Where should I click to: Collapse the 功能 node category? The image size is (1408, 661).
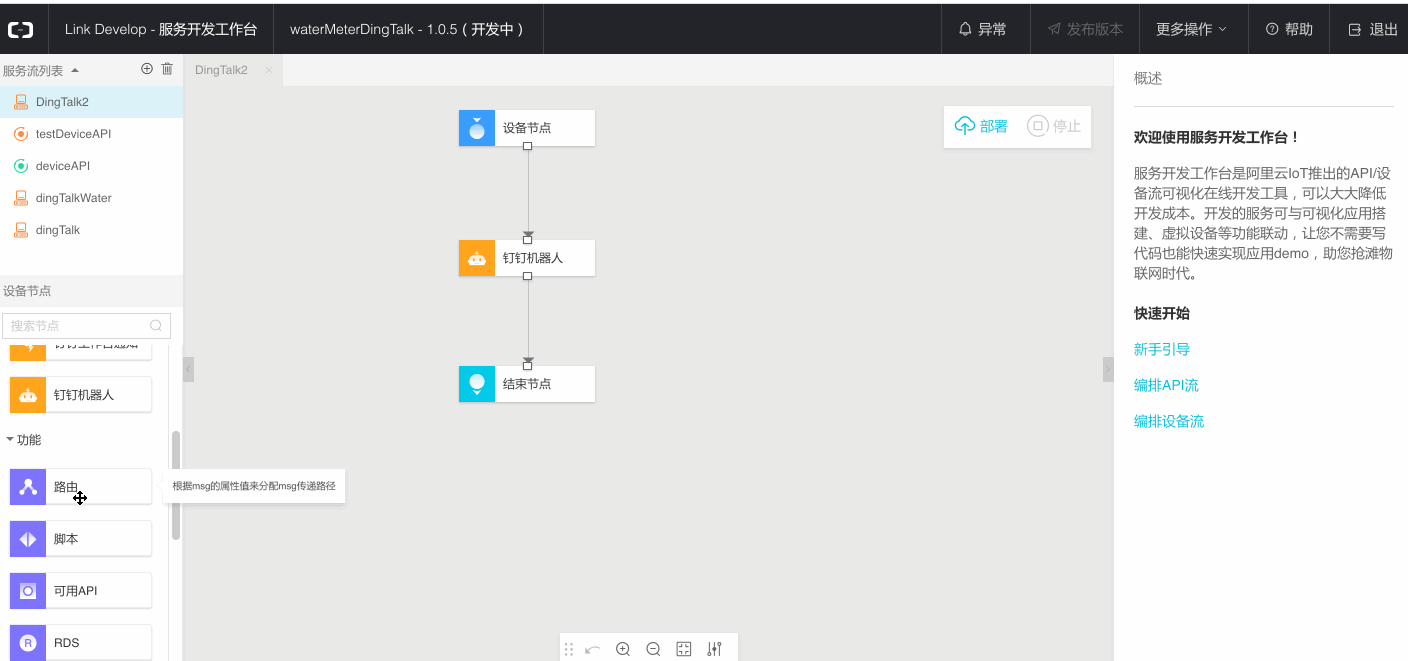click(x=10, y=439)
